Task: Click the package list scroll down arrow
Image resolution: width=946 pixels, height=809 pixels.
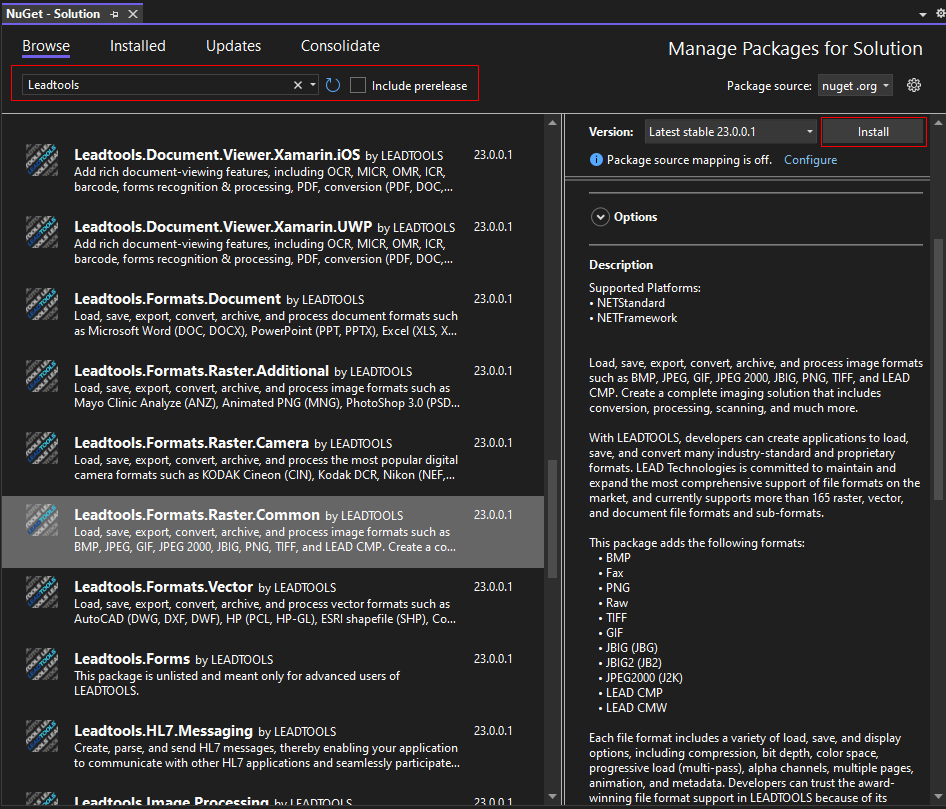Action: (x=553, y=797)
